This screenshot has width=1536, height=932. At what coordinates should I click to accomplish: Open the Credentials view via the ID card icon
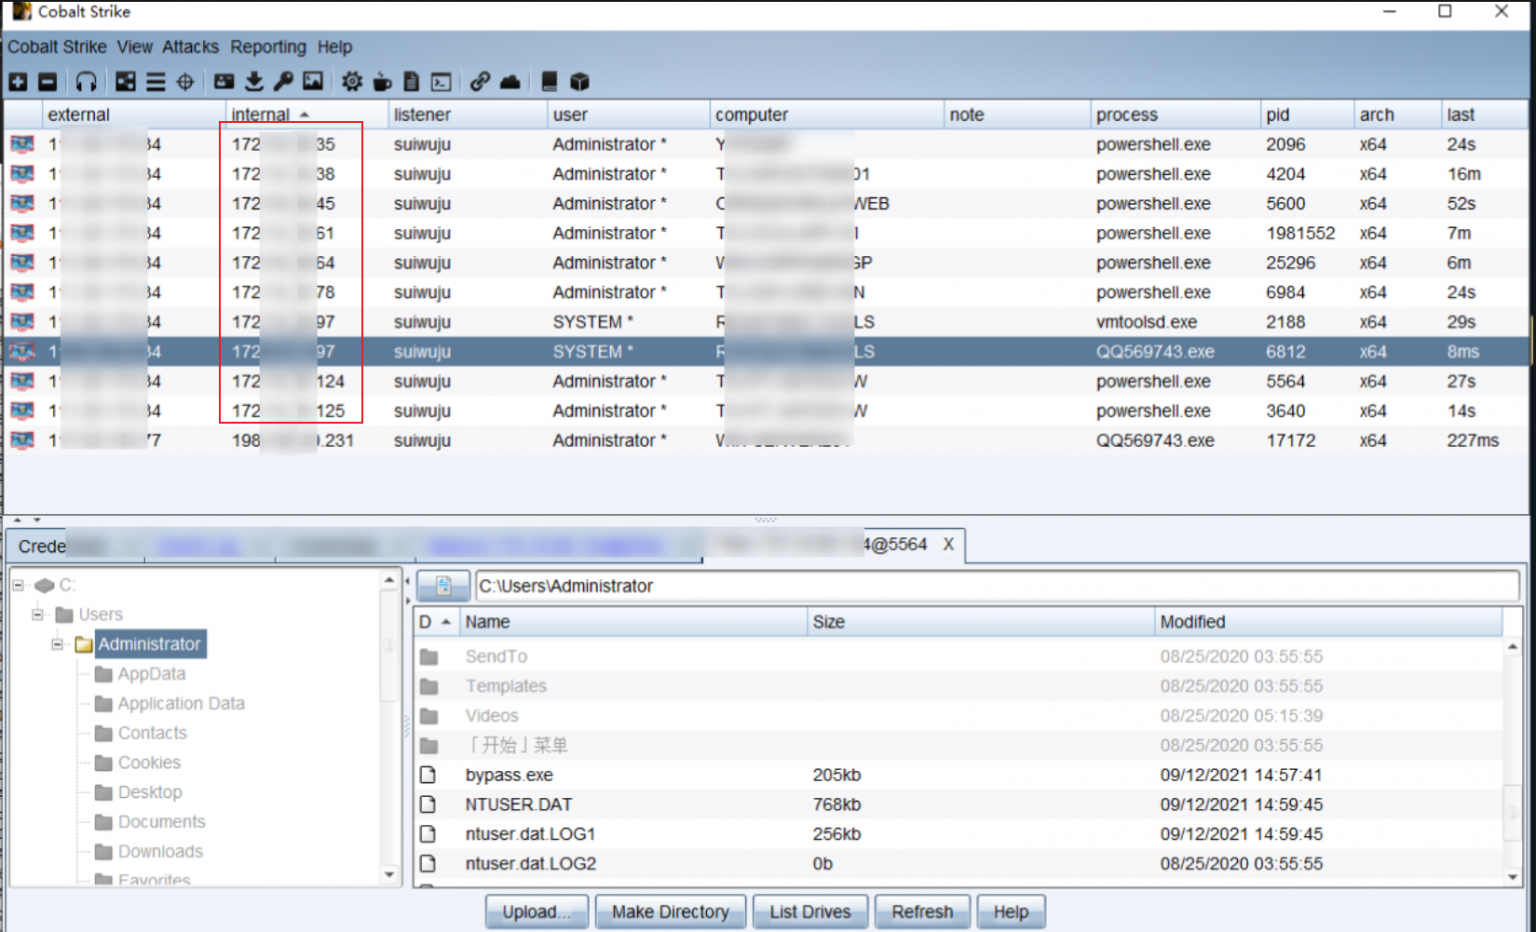point(224,82)
